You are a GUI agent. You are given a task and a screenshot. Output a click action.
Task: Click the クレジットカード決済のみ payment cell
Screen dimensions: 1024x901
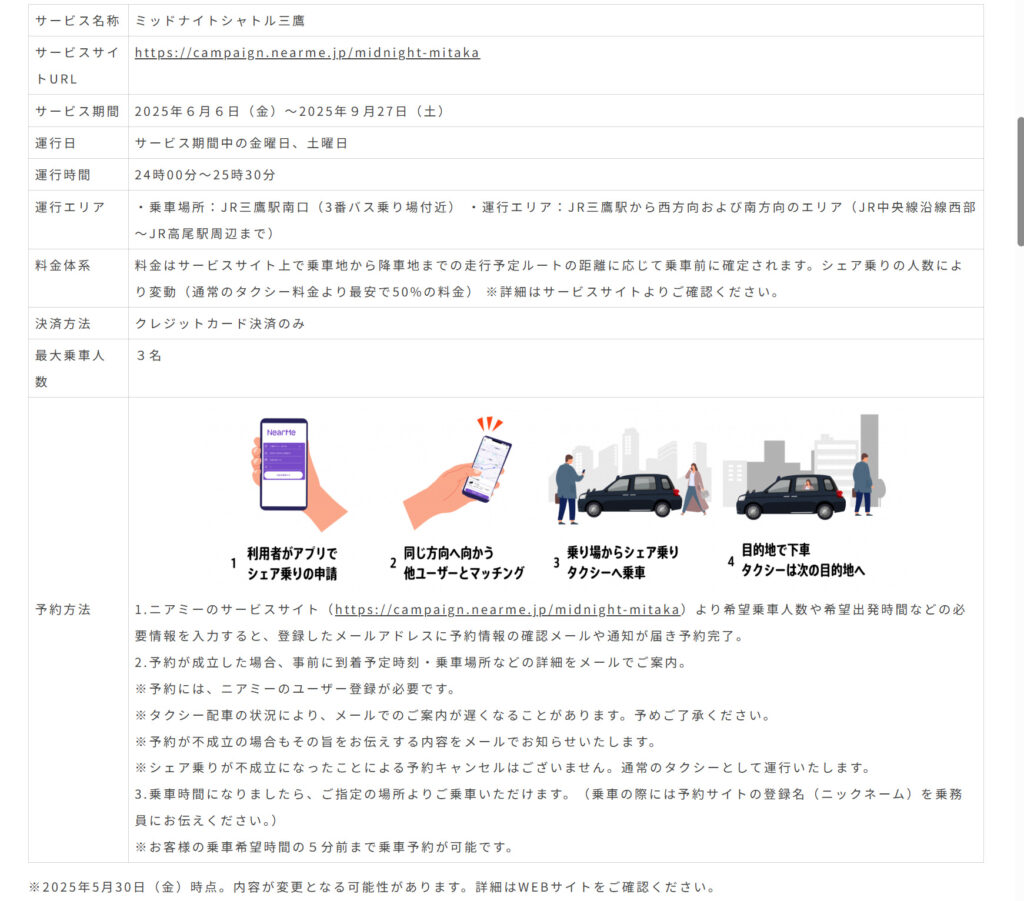click(x=220, y=324)
